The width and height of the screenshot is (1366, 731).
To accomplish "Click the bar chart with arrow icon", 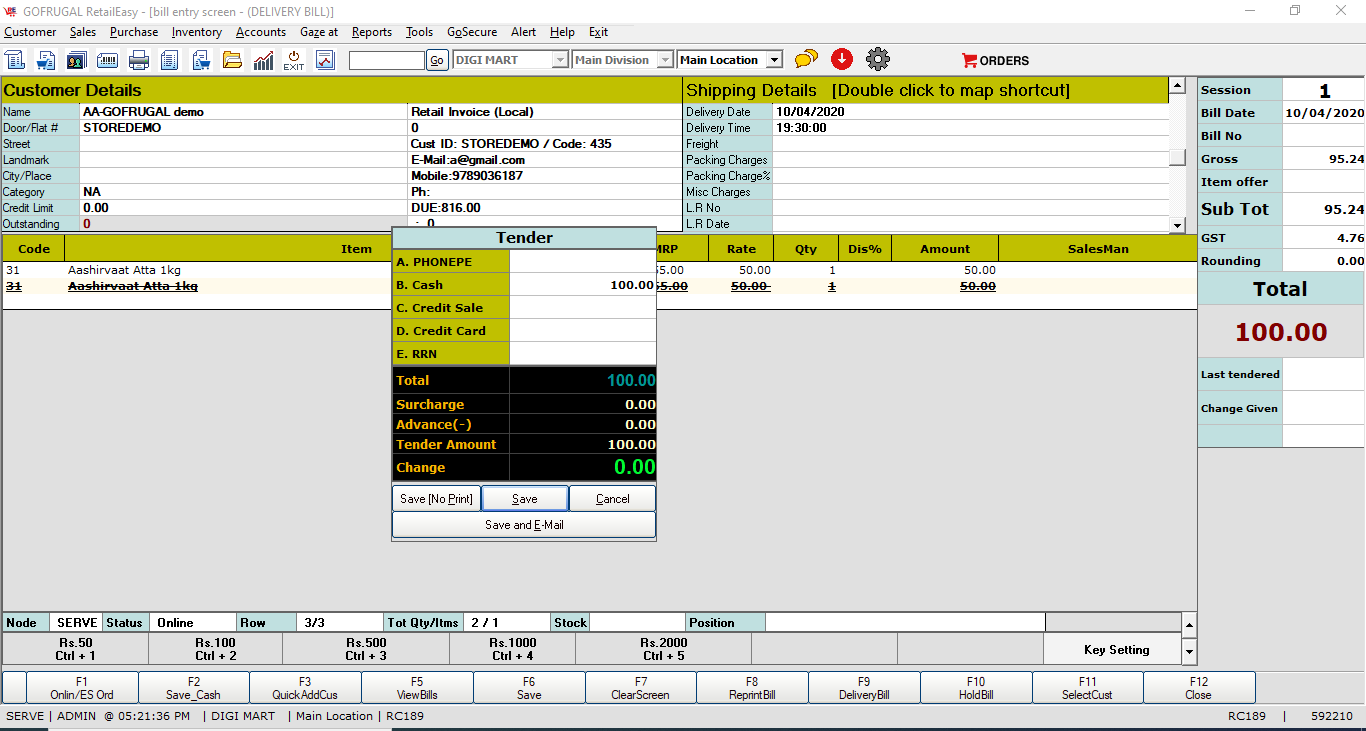I will click(263, 60).
